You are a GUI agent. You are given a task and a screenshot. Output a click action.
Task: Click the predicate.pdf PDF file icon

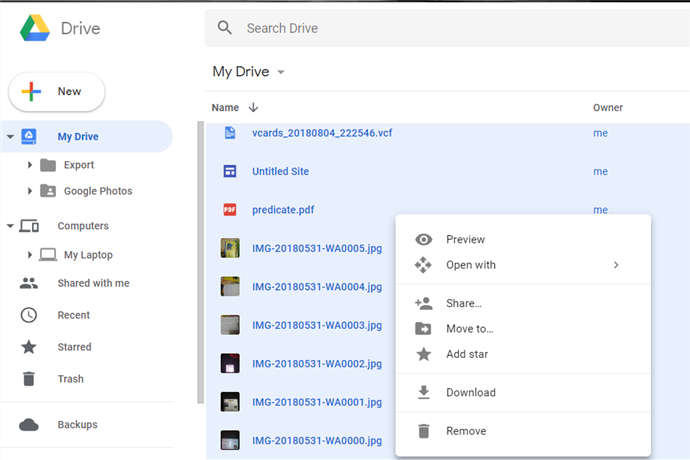click(229, 210)
